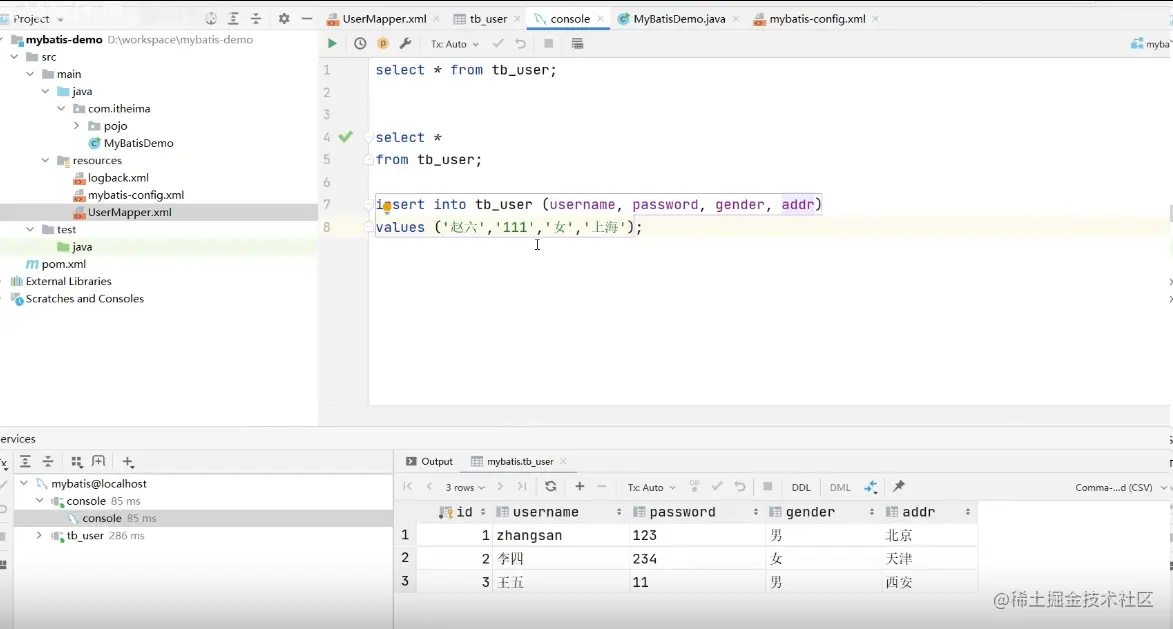1173x629 pixels.
Task: Open results Tx: Auto dropdown
Action: pyautogui.click(x=652, y=487)
